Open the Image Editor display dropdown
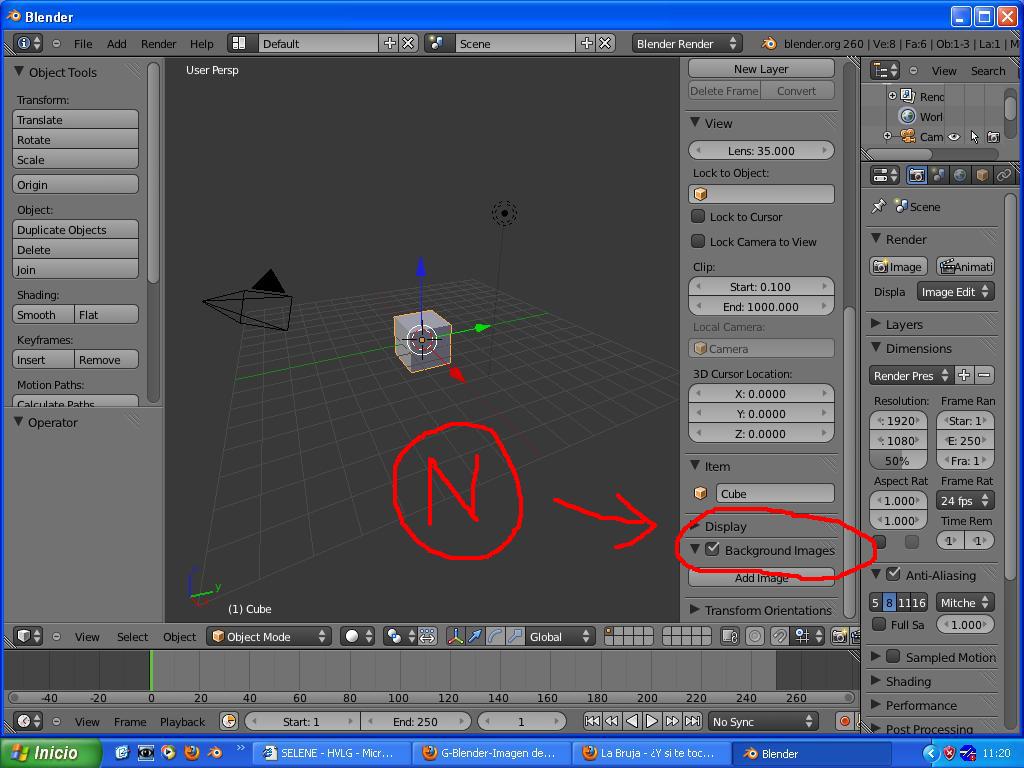 coord(955,292)
